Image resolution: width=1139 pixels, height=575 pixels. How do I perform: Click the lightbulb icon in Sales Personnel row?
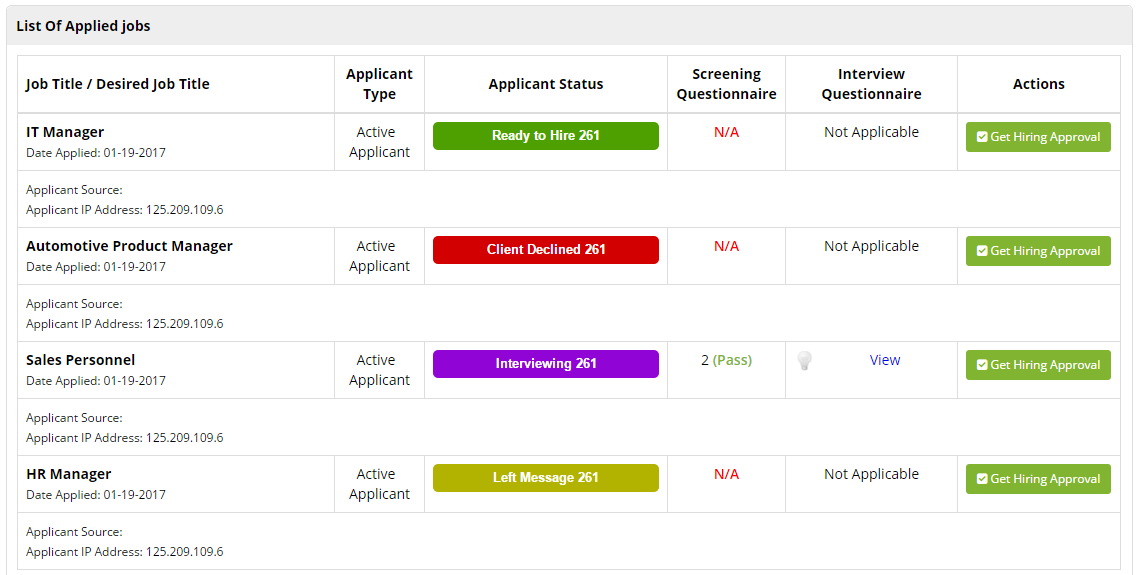point(804,361)
